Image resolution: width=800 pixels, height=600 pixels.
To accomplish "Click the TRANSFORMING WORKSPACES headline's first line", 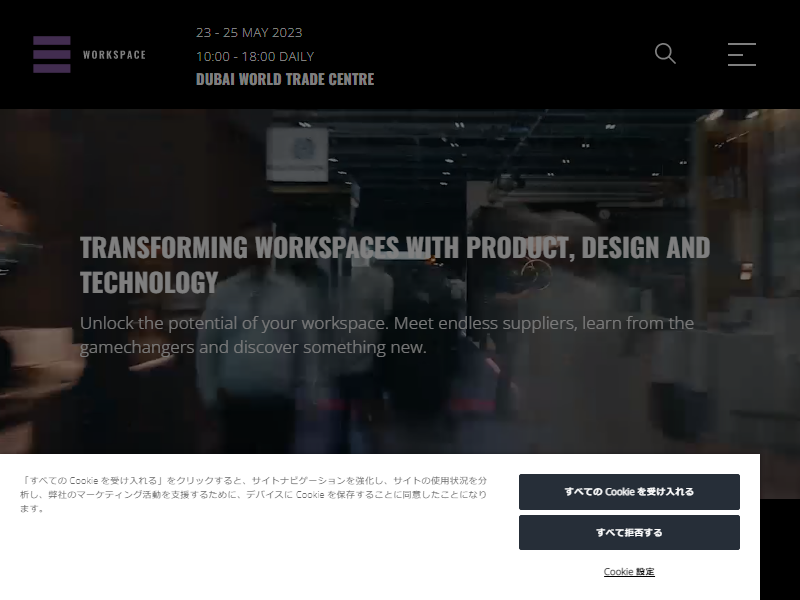I will pos(395,247).
